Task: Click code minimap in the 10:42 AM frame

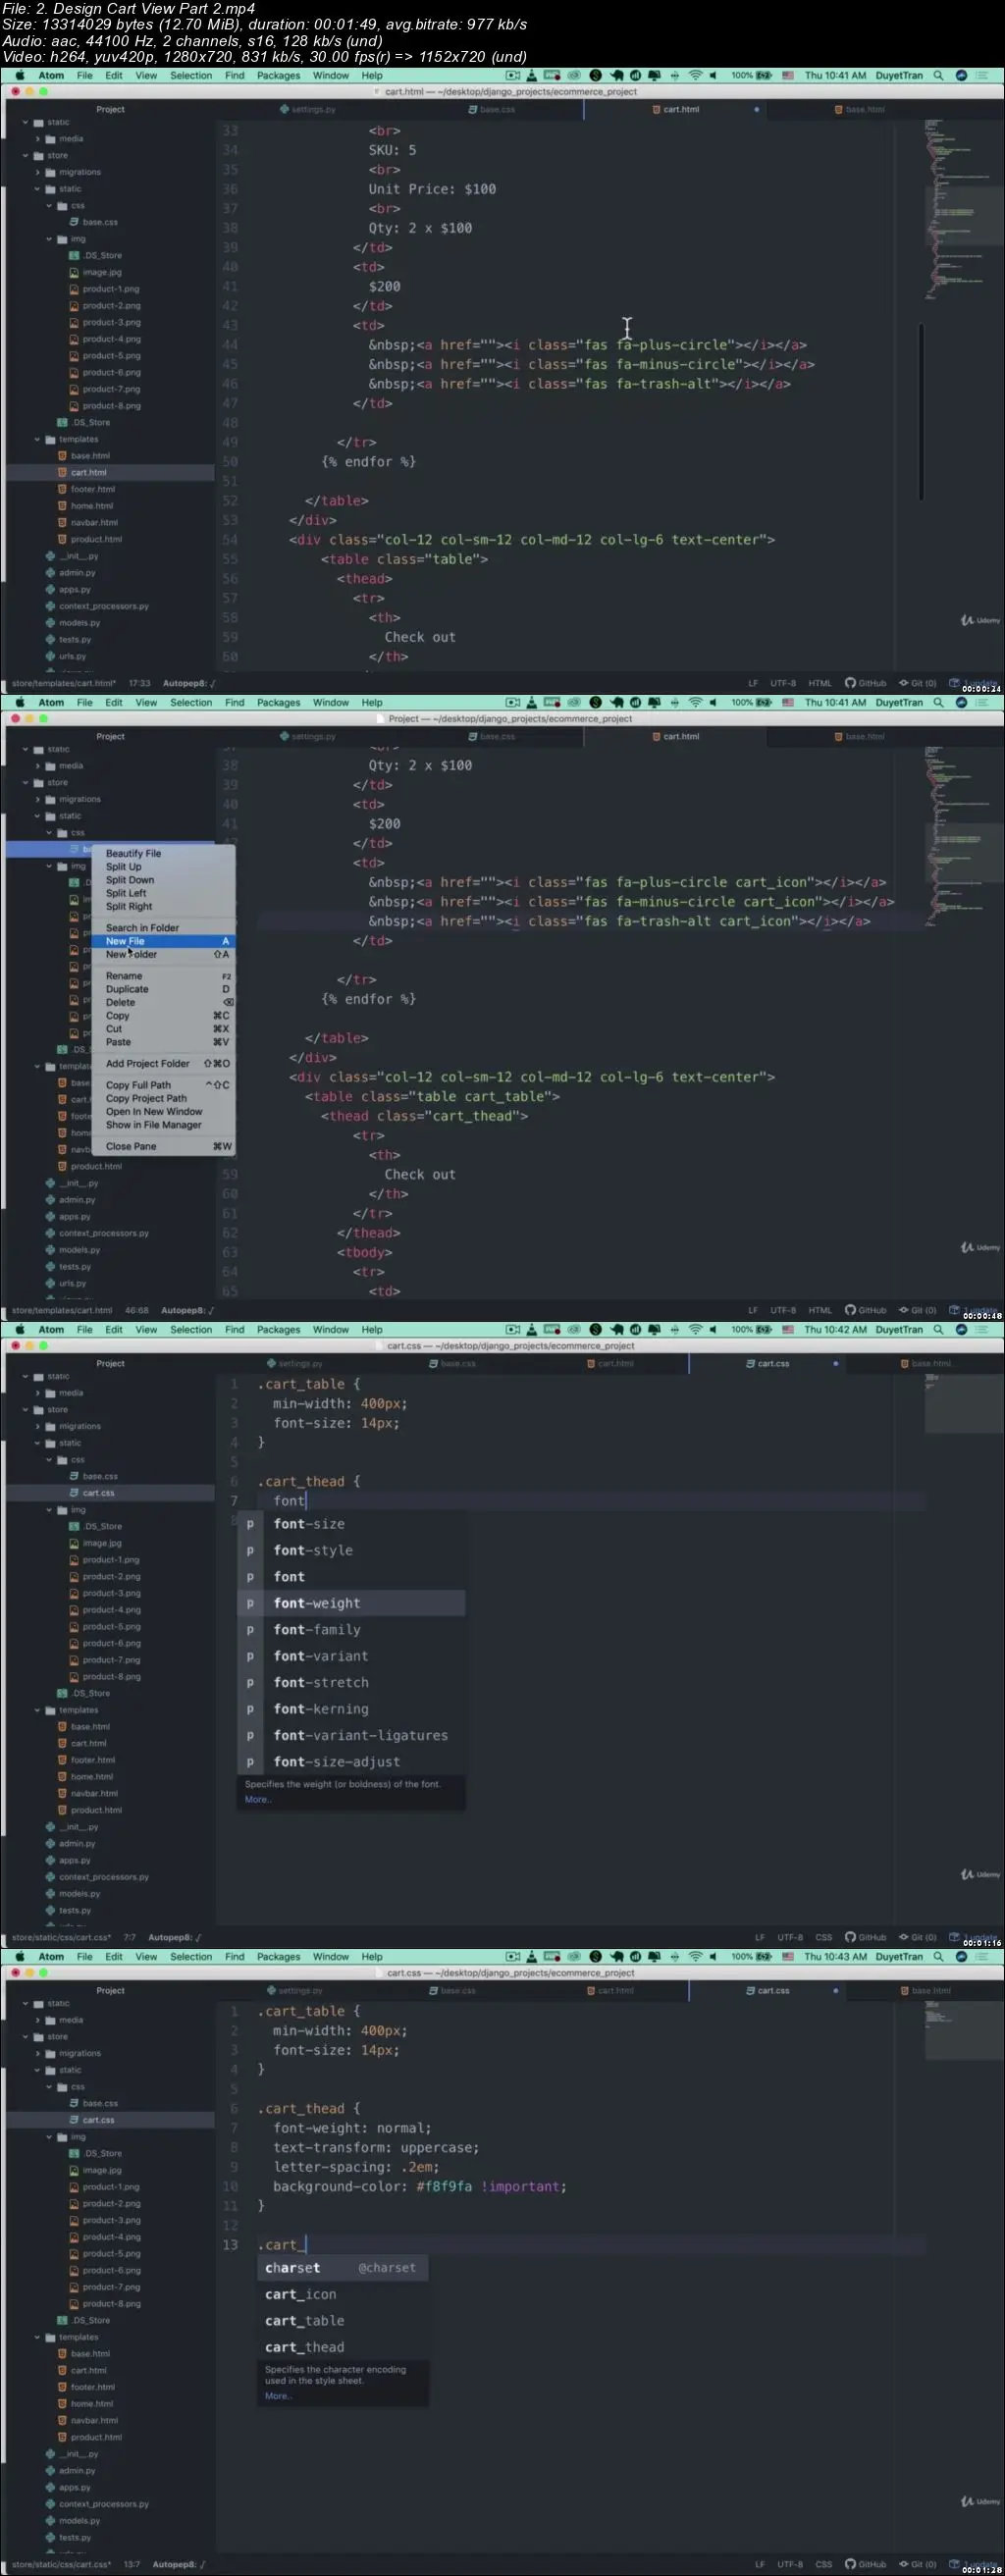Action: (x=963, y=1403)
